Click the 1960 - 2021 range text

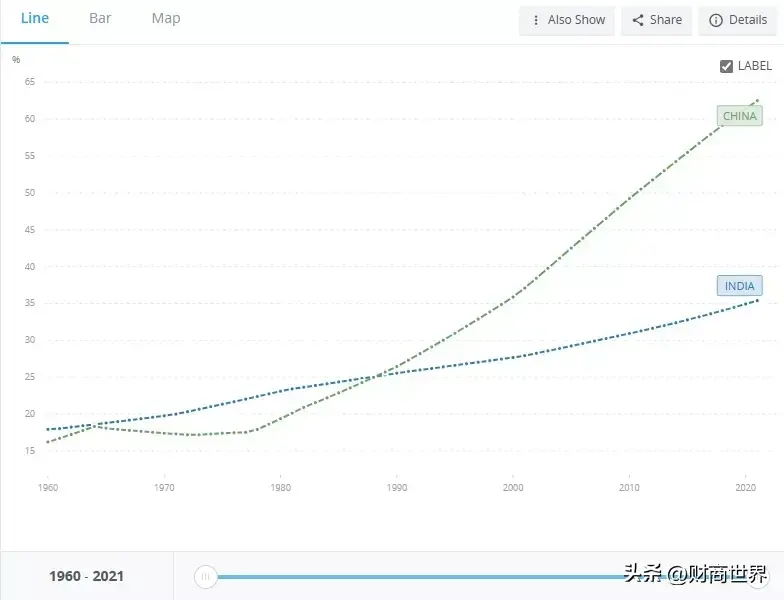pyautogui.click(x=86, y=576)
